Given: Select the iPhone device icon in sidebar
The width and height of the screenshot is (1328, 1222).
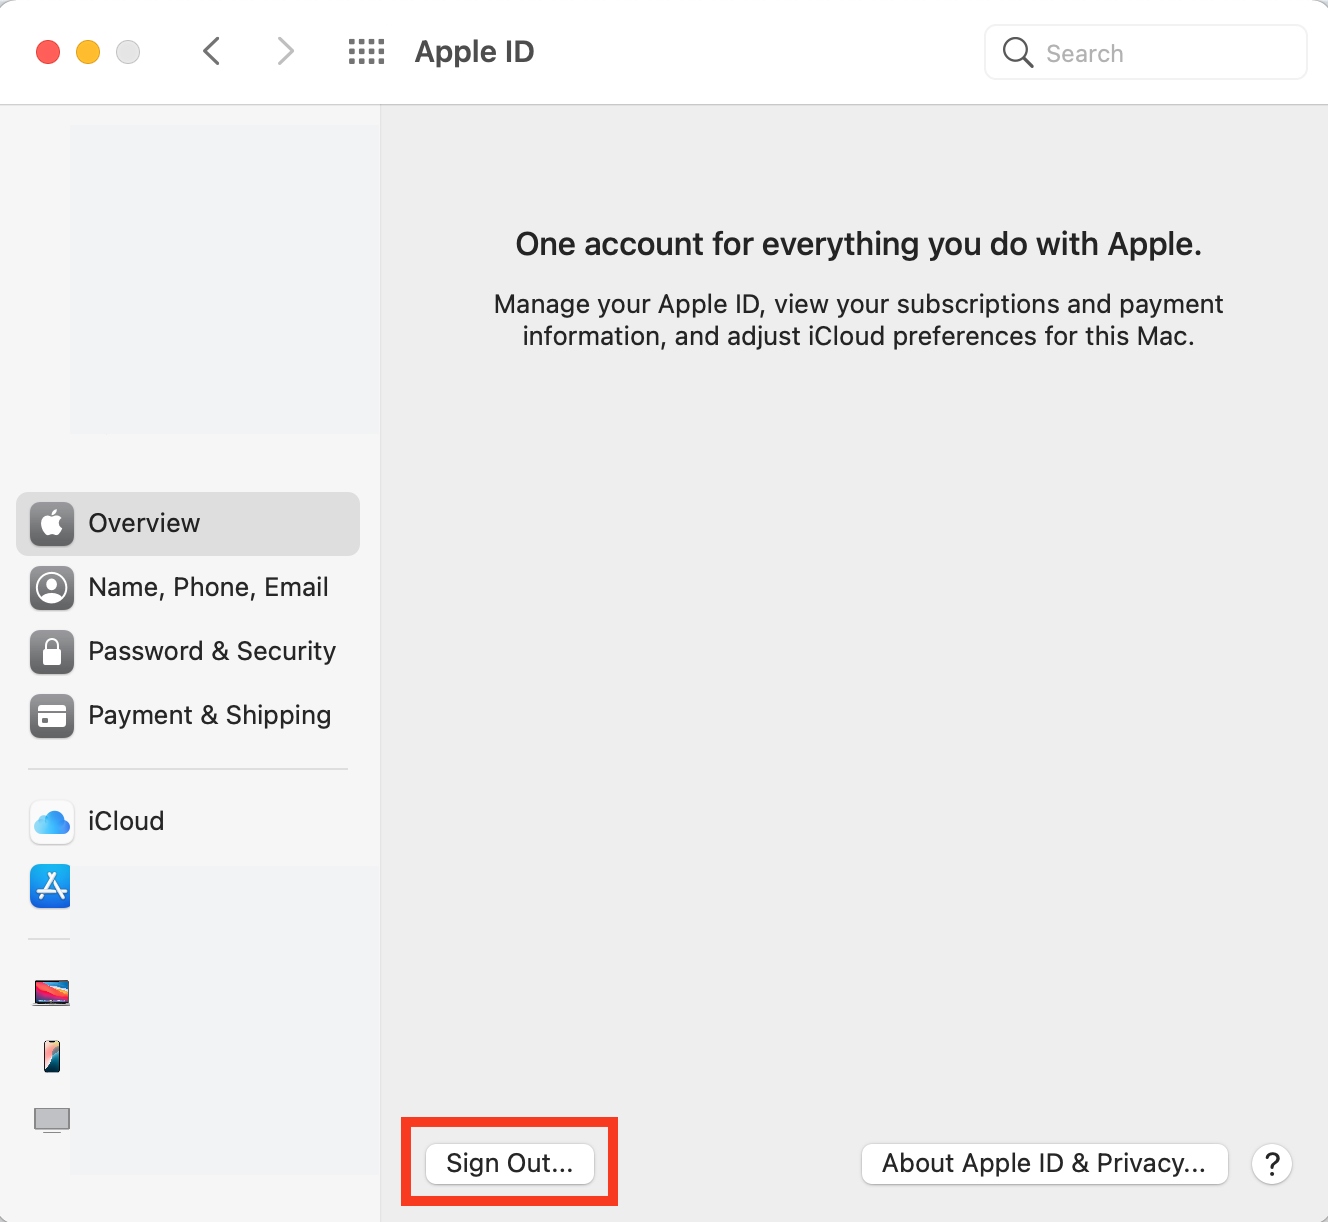Looking at the screenshot, I should click(51, 1055).
